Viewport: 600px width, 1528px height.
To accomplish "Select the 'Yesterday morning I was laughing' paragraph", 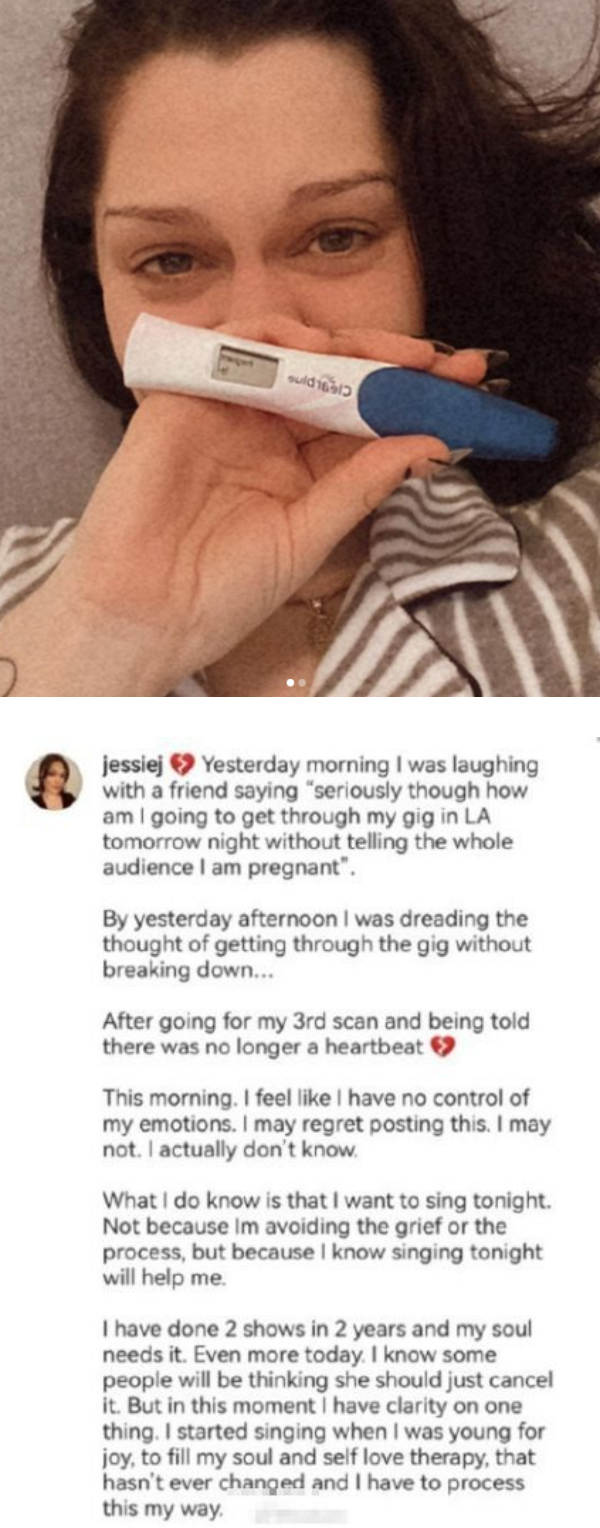I will [x=320, y=817].
